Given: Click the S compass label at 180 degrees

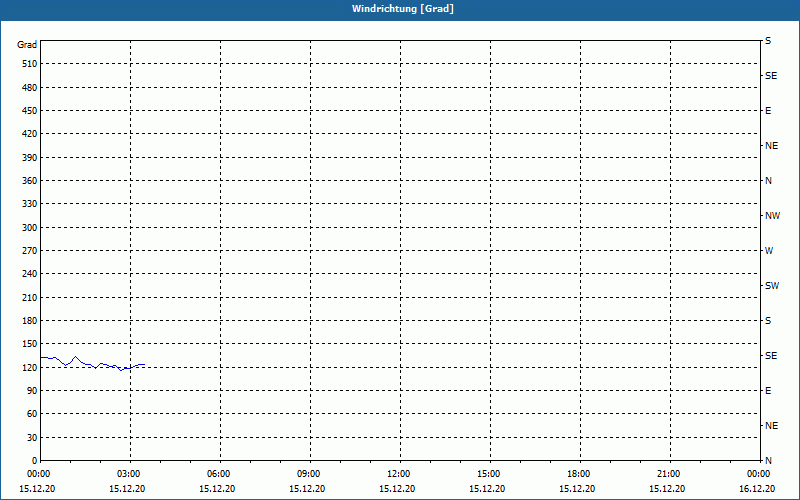Looking at the screenshot, I should [x=768, y=321].
